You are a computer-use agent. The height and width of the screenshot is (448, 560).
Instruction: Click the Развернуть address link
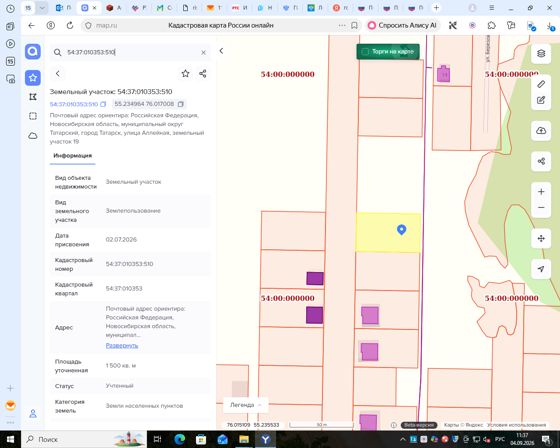tap(122, 345)
